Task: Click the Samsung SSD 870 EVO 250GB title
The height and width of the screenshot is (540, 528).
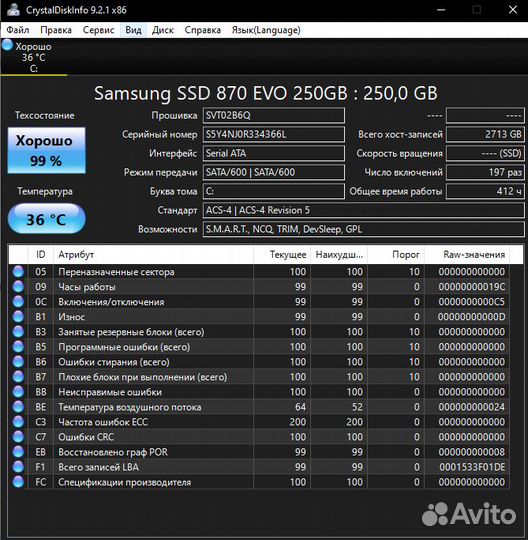Action: pyautogui.click(x=266, y=93)
